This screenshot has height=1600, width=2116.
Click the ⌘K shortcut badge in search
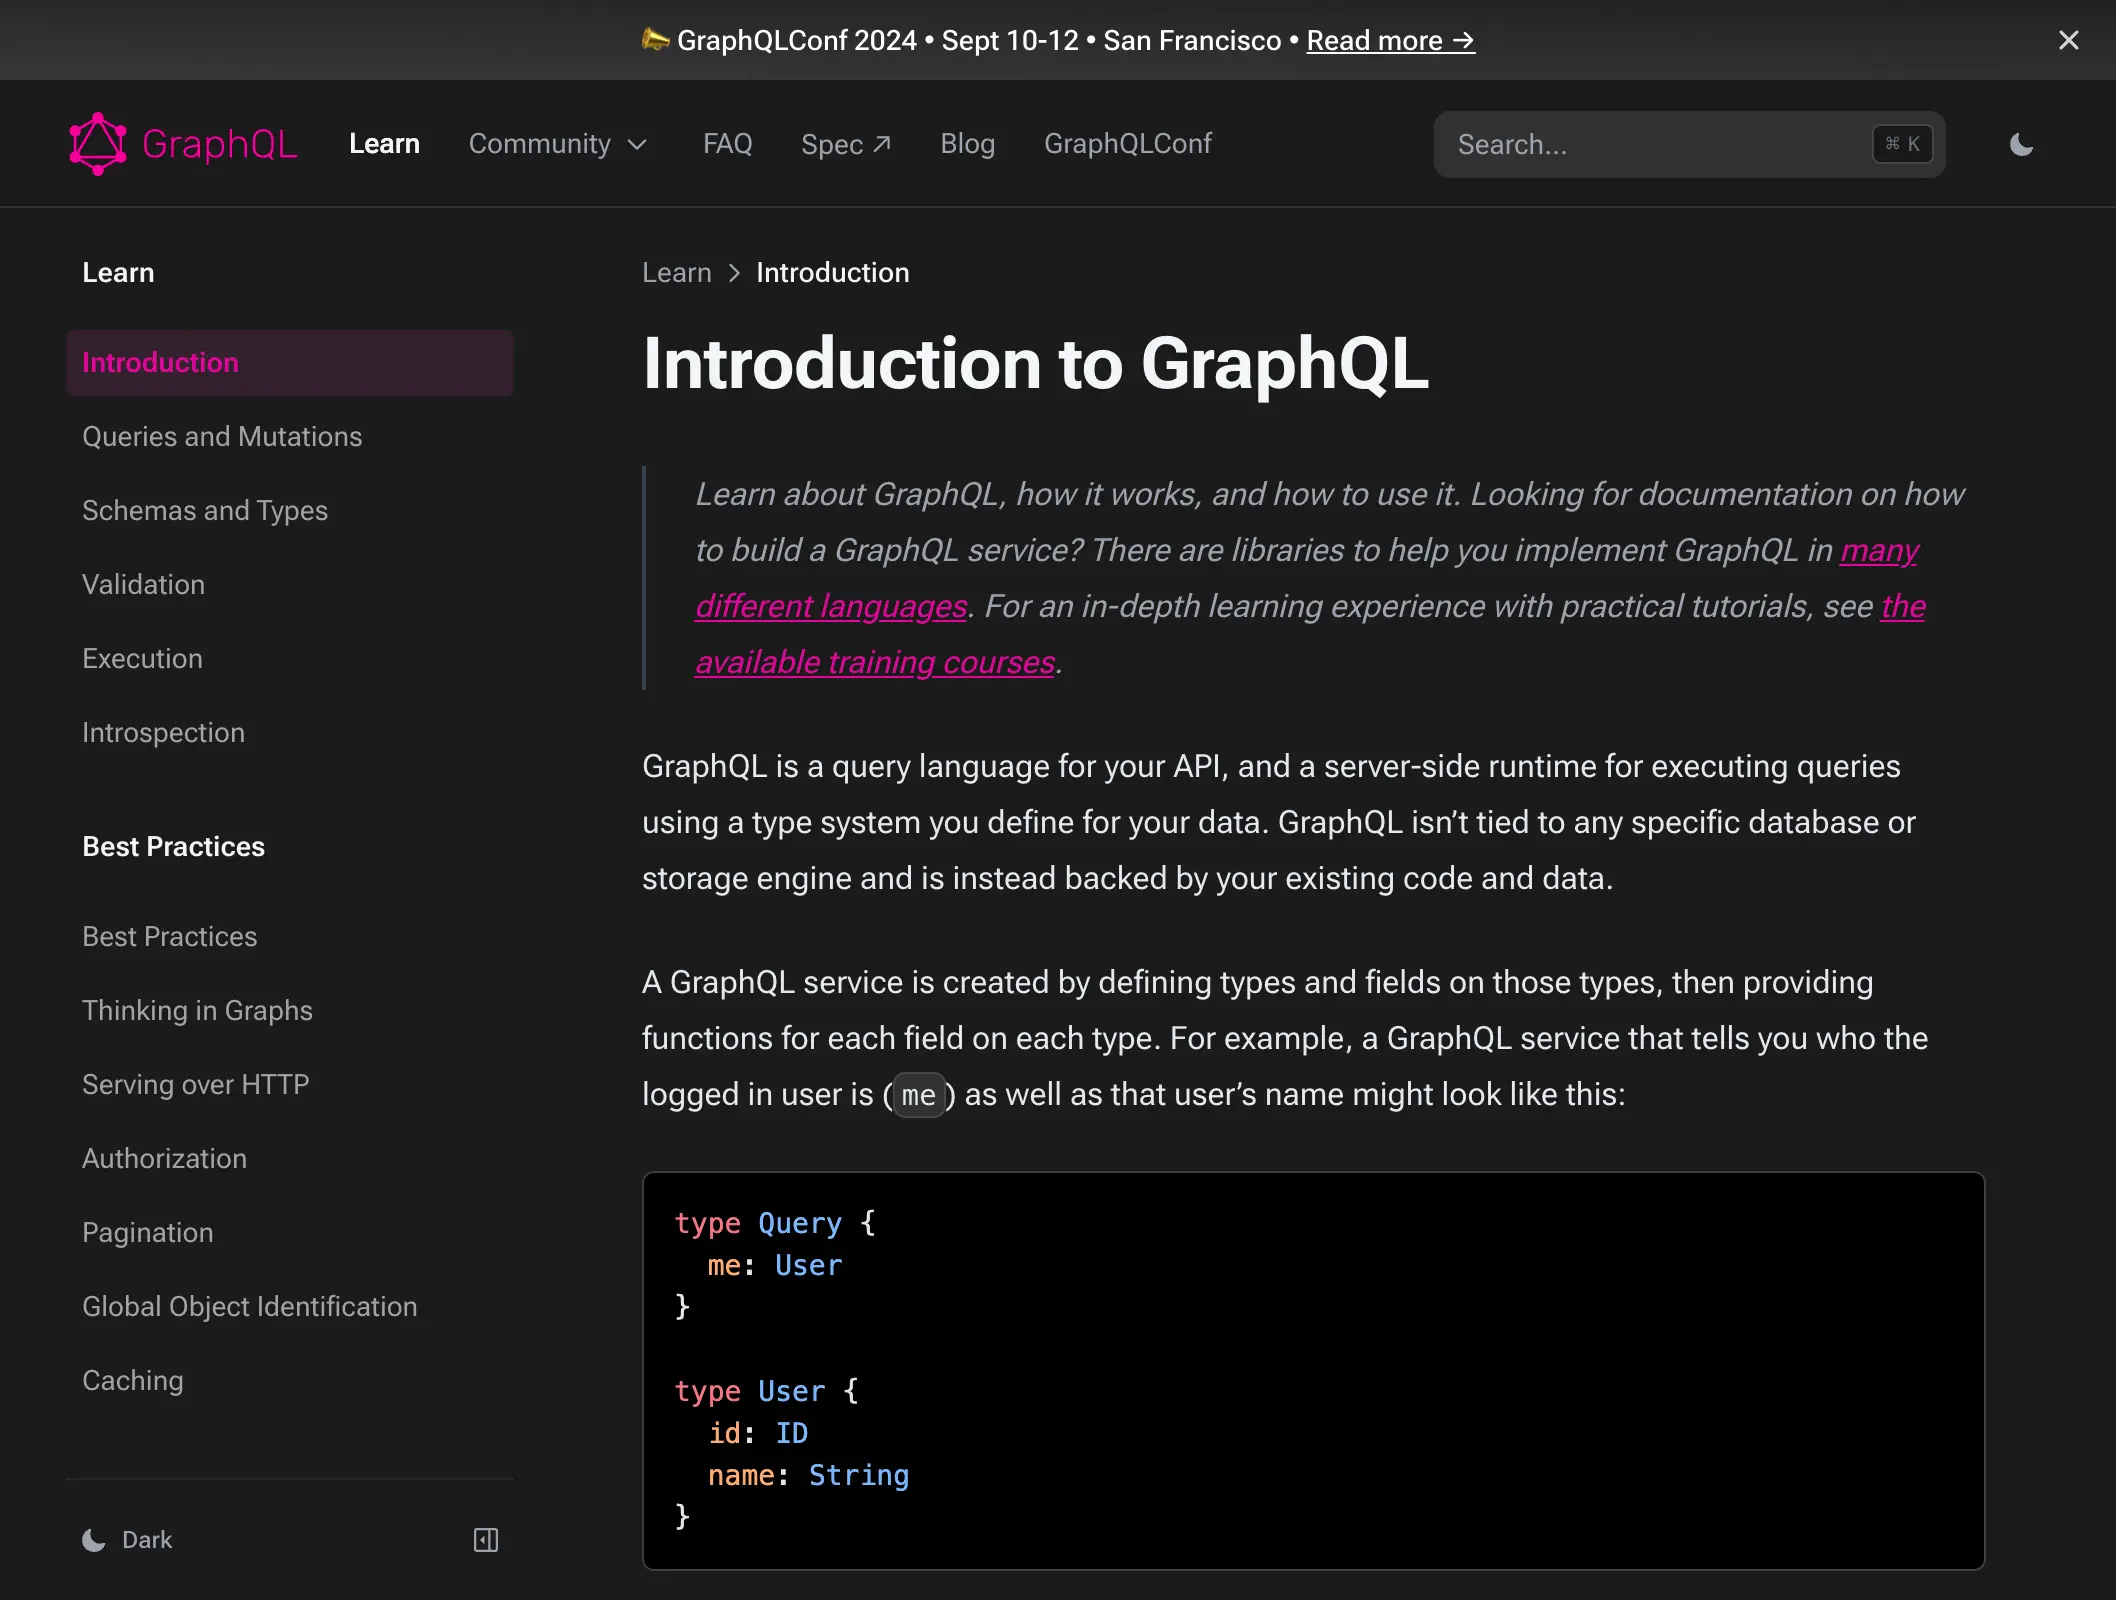[1901, 144]
